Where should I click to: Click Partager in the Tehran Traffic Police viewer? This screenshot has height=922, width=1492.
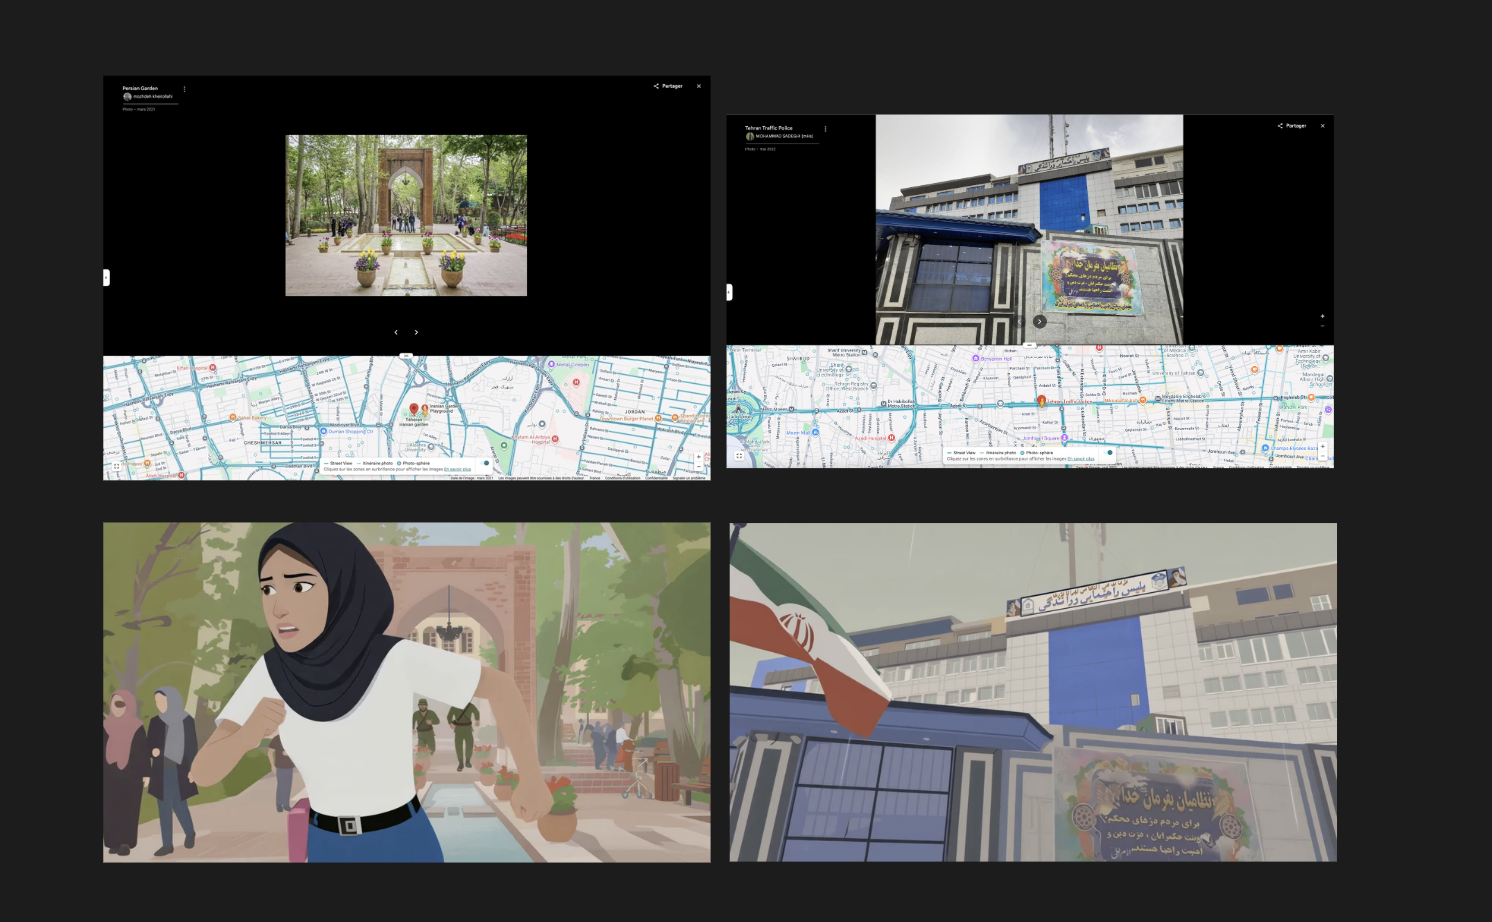click(1292, 126)
